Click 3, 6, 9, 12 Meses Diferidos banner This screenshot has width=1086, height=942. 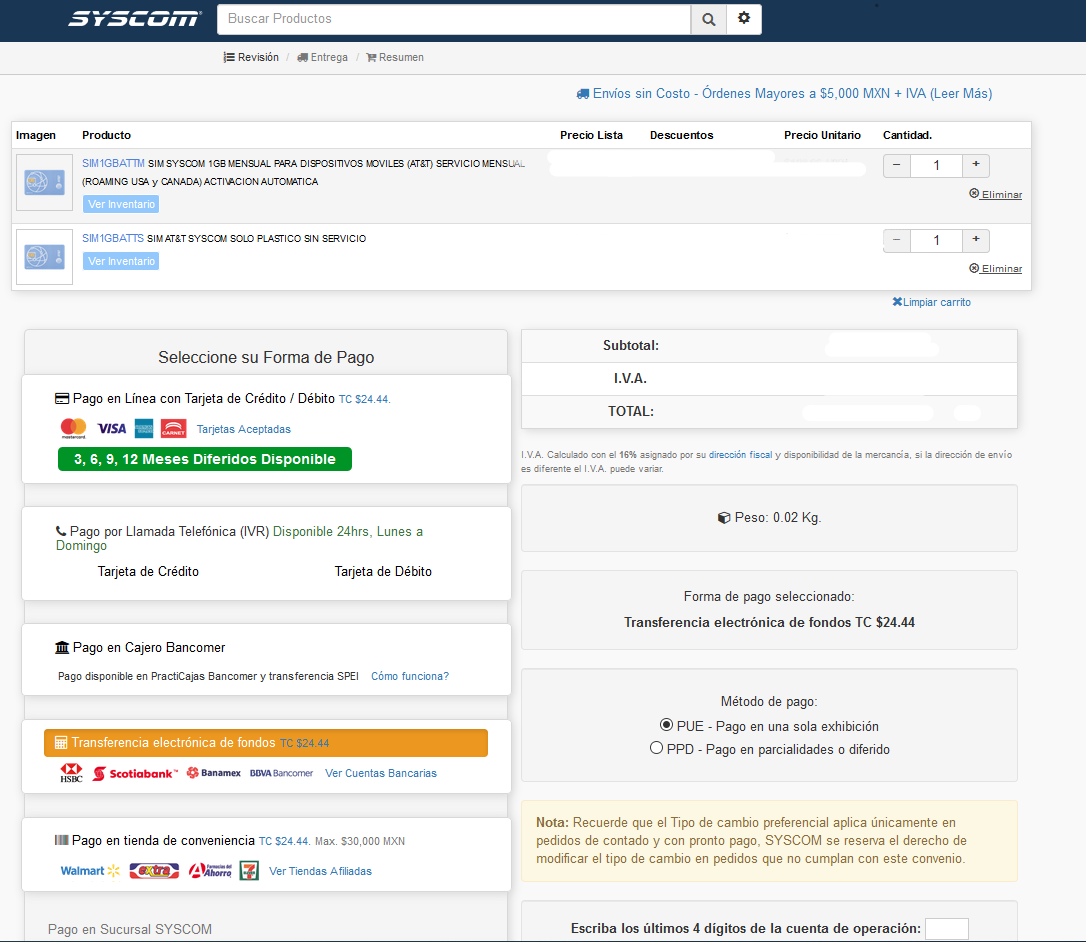[205, 459]
